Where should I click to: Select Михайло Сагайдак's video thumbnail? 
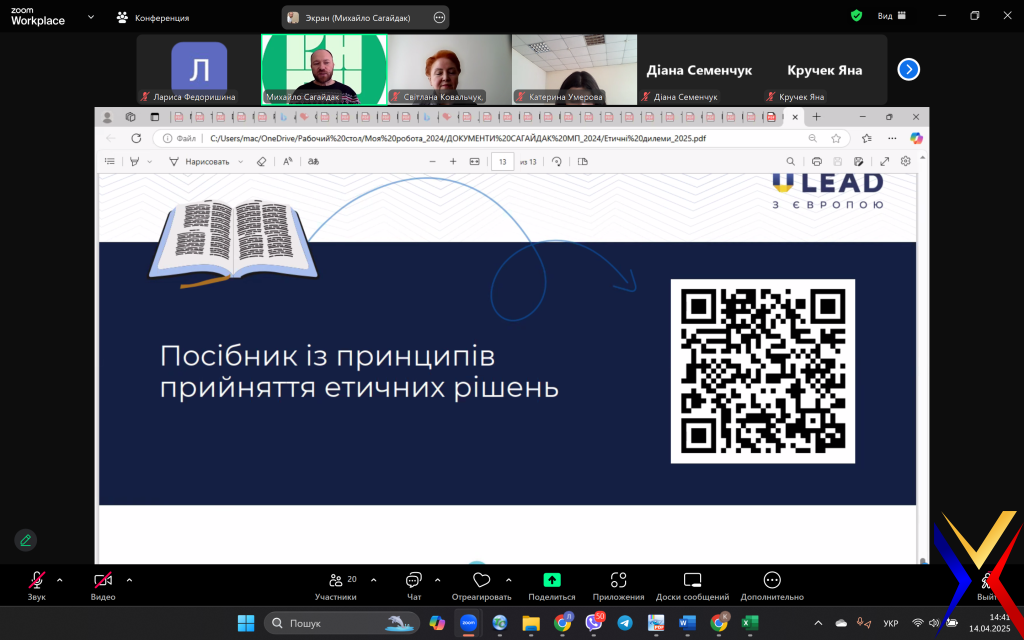pos(324,69)
